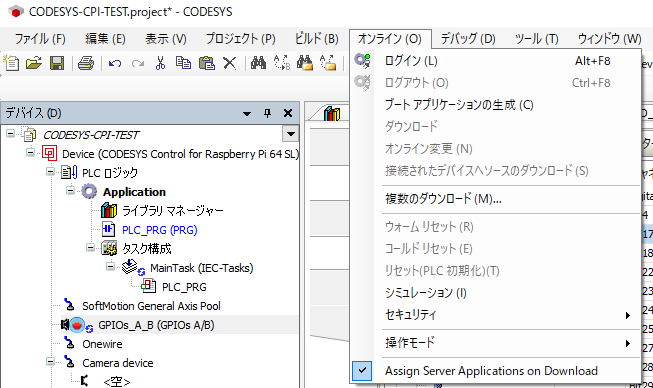Toggle Assign Server Applications on Download checkmark
This screenshot has height=388, width=653.
click(x=362, y=371)
